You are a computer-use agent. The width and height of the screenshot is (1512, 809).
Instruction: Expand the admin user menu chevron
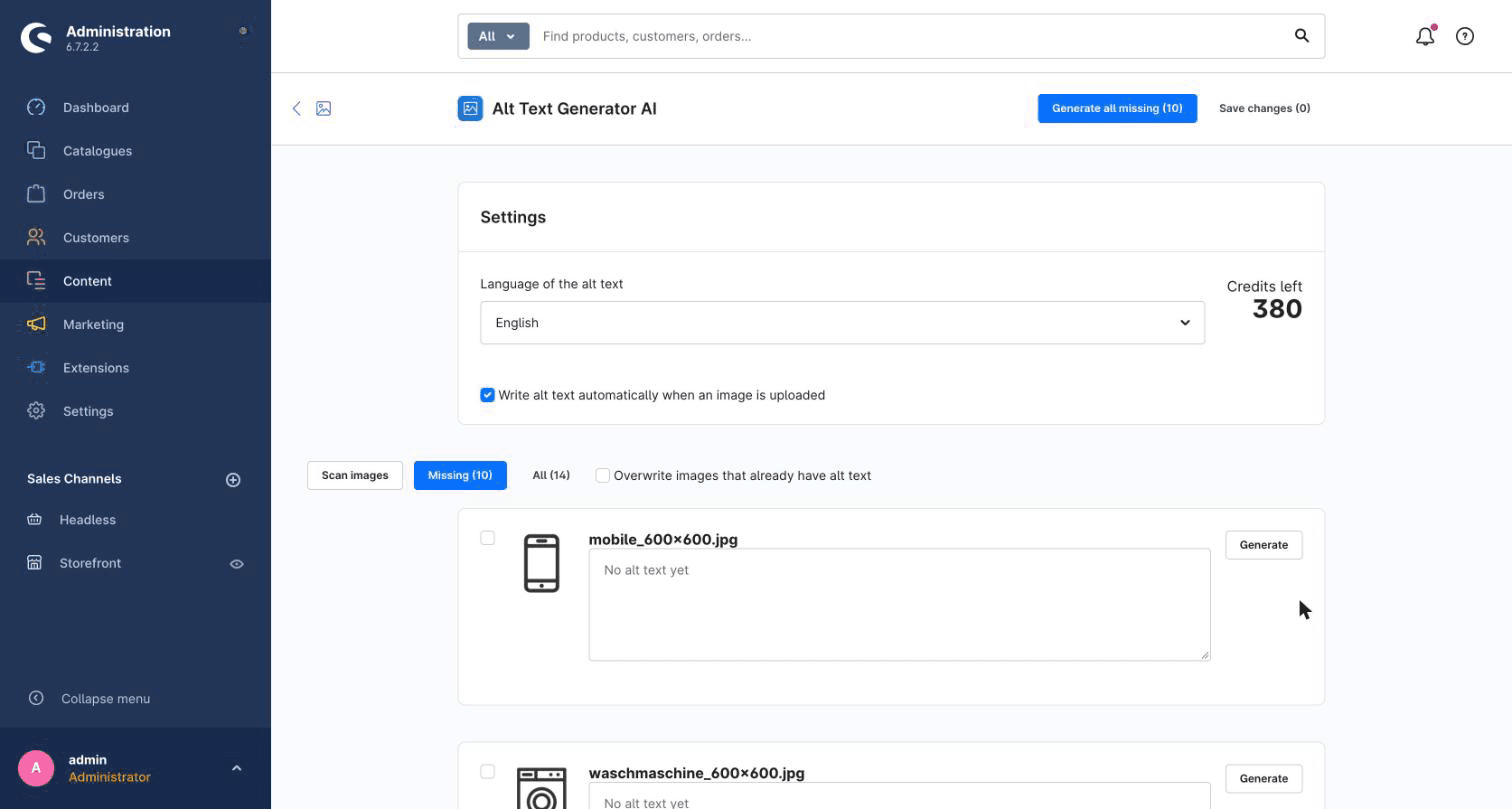pyautogui.click(x=236, y=768)
